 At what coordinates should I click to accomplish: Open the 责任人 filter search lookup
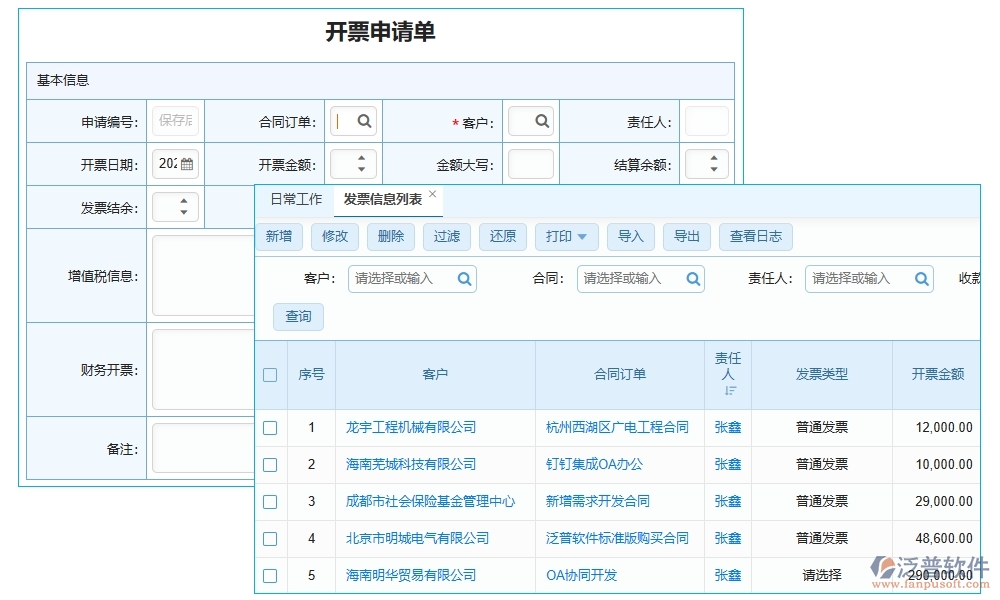click(921, 279)
